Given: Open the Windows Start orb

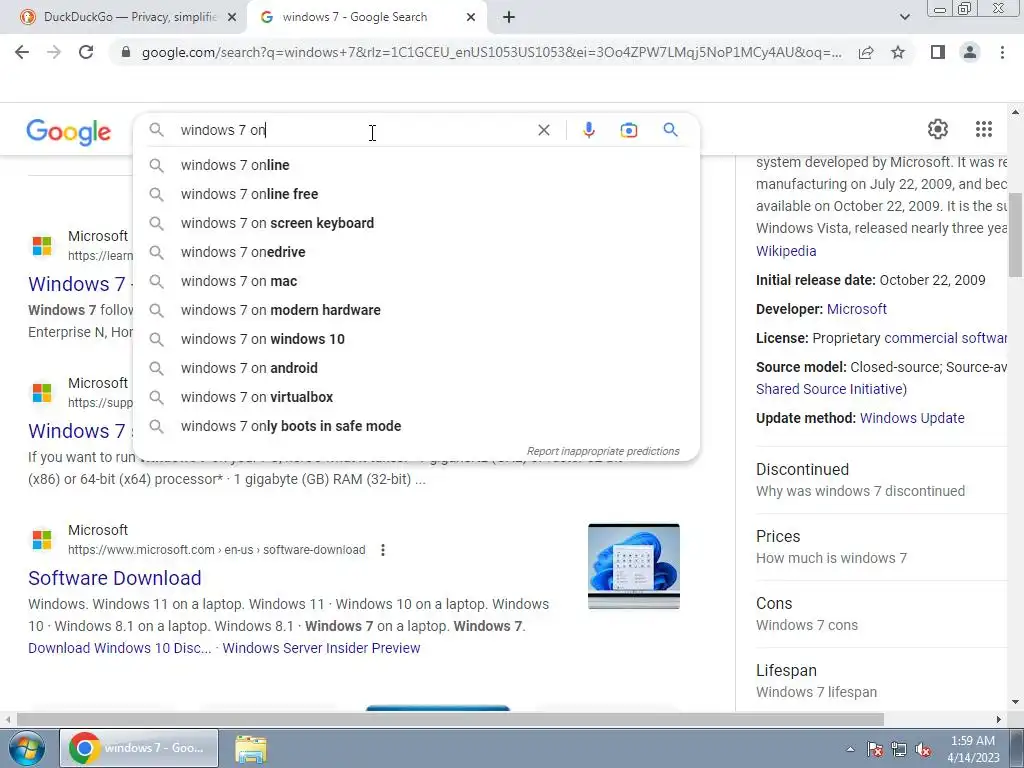Looking at the screenshot, I should 25,749.
